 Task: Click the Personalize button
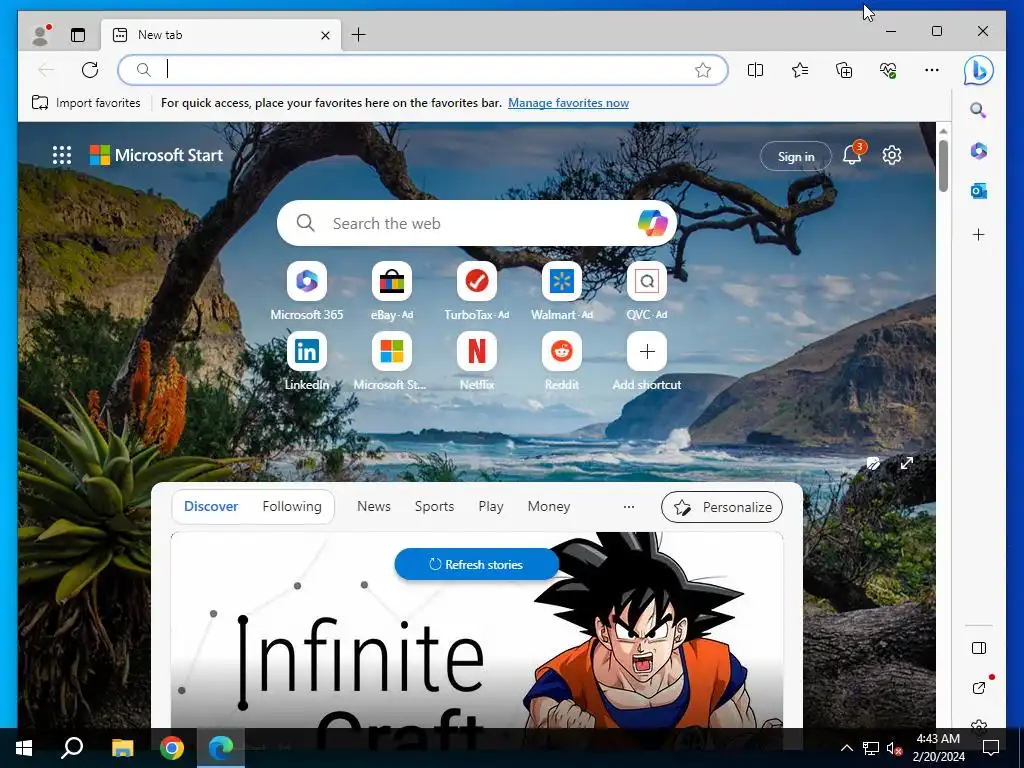coord(722,507)
